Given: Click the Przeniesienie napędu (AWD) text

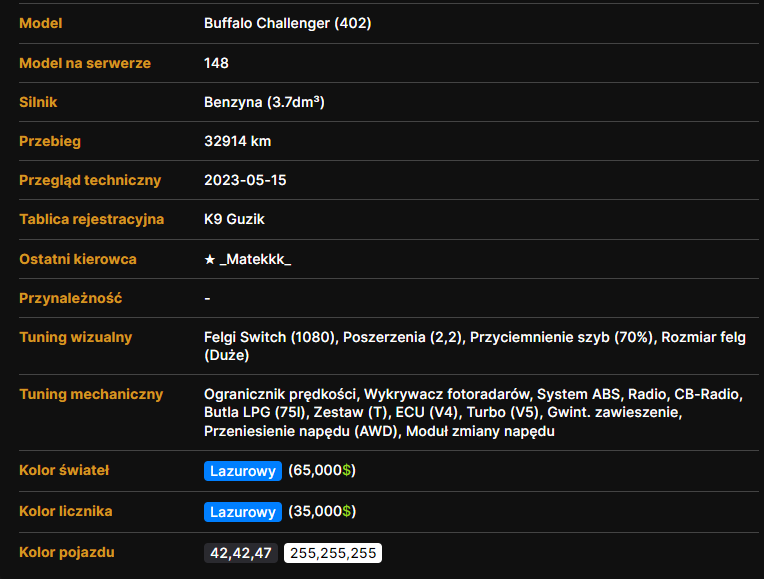Looking at the screenshot, I should coord(301,431).
